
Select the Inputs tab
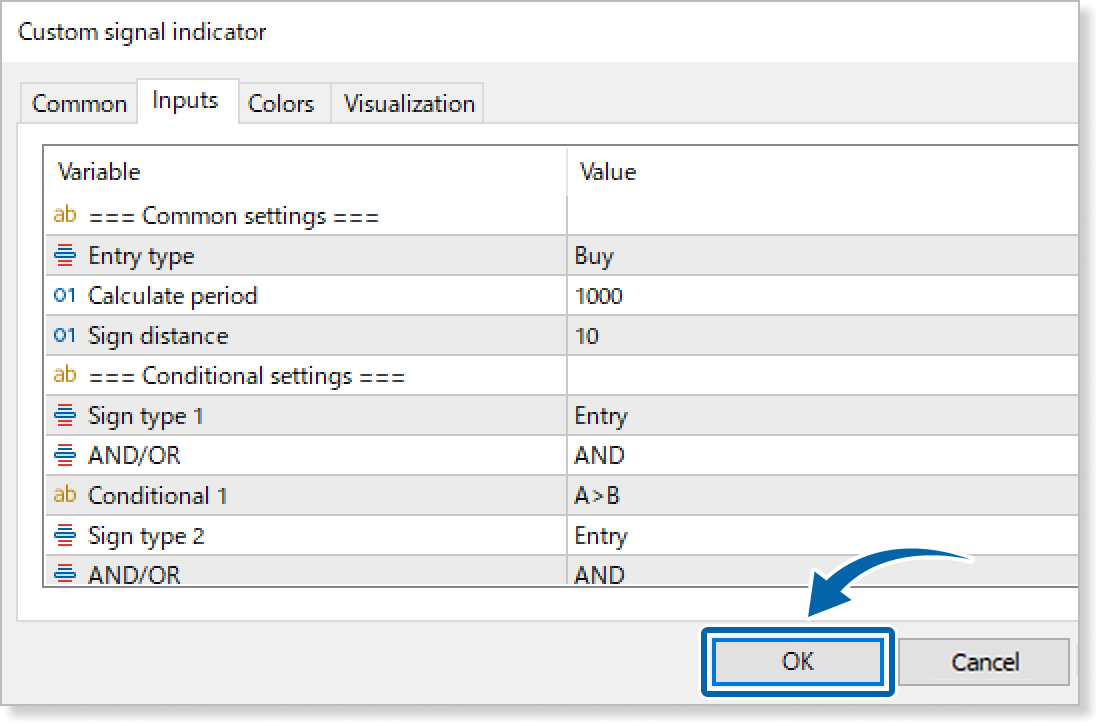coord(186,99)
